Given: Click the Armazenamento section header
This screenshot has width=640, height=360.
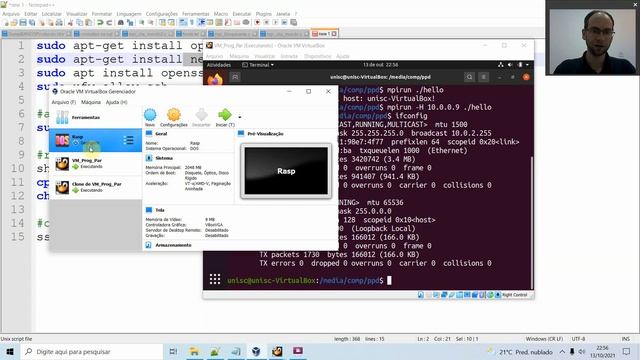Looking at the screenshot, I should pyautogui.click(x=173, y=245).
